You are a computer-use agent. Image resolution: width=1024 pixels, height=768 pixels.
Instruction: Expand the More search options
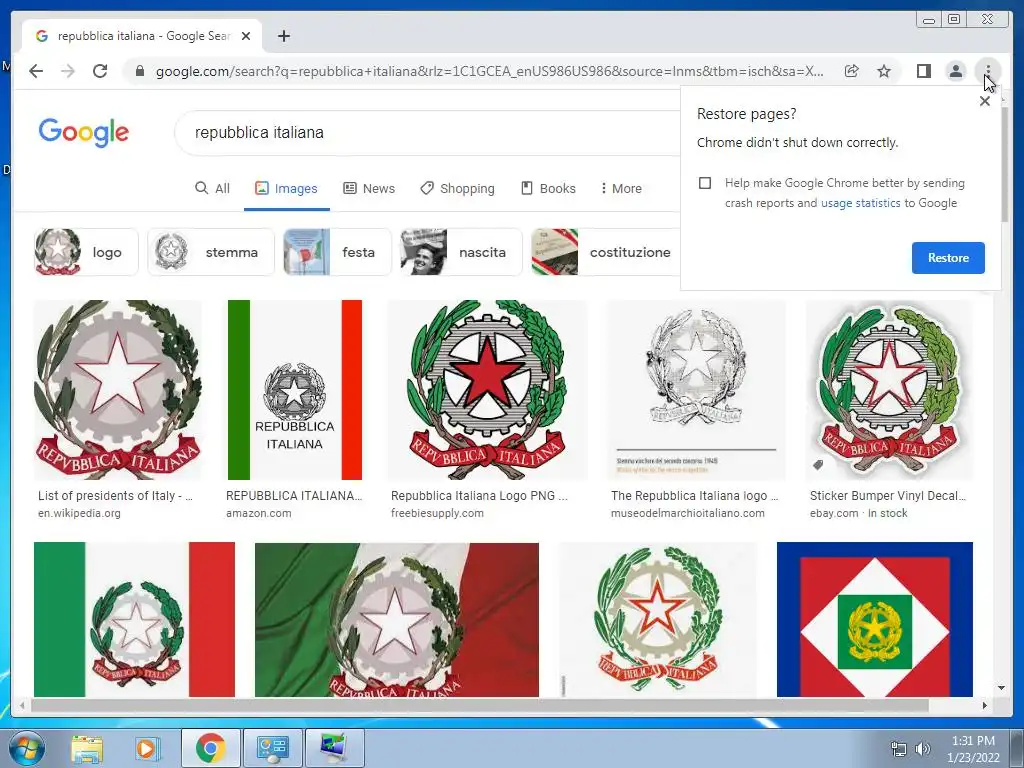[620, 189]
